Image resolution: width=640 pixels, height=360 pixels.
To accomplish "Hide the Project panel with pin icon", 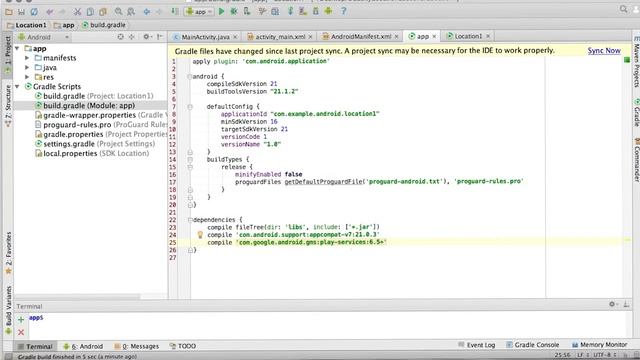I will pos(160,37).
